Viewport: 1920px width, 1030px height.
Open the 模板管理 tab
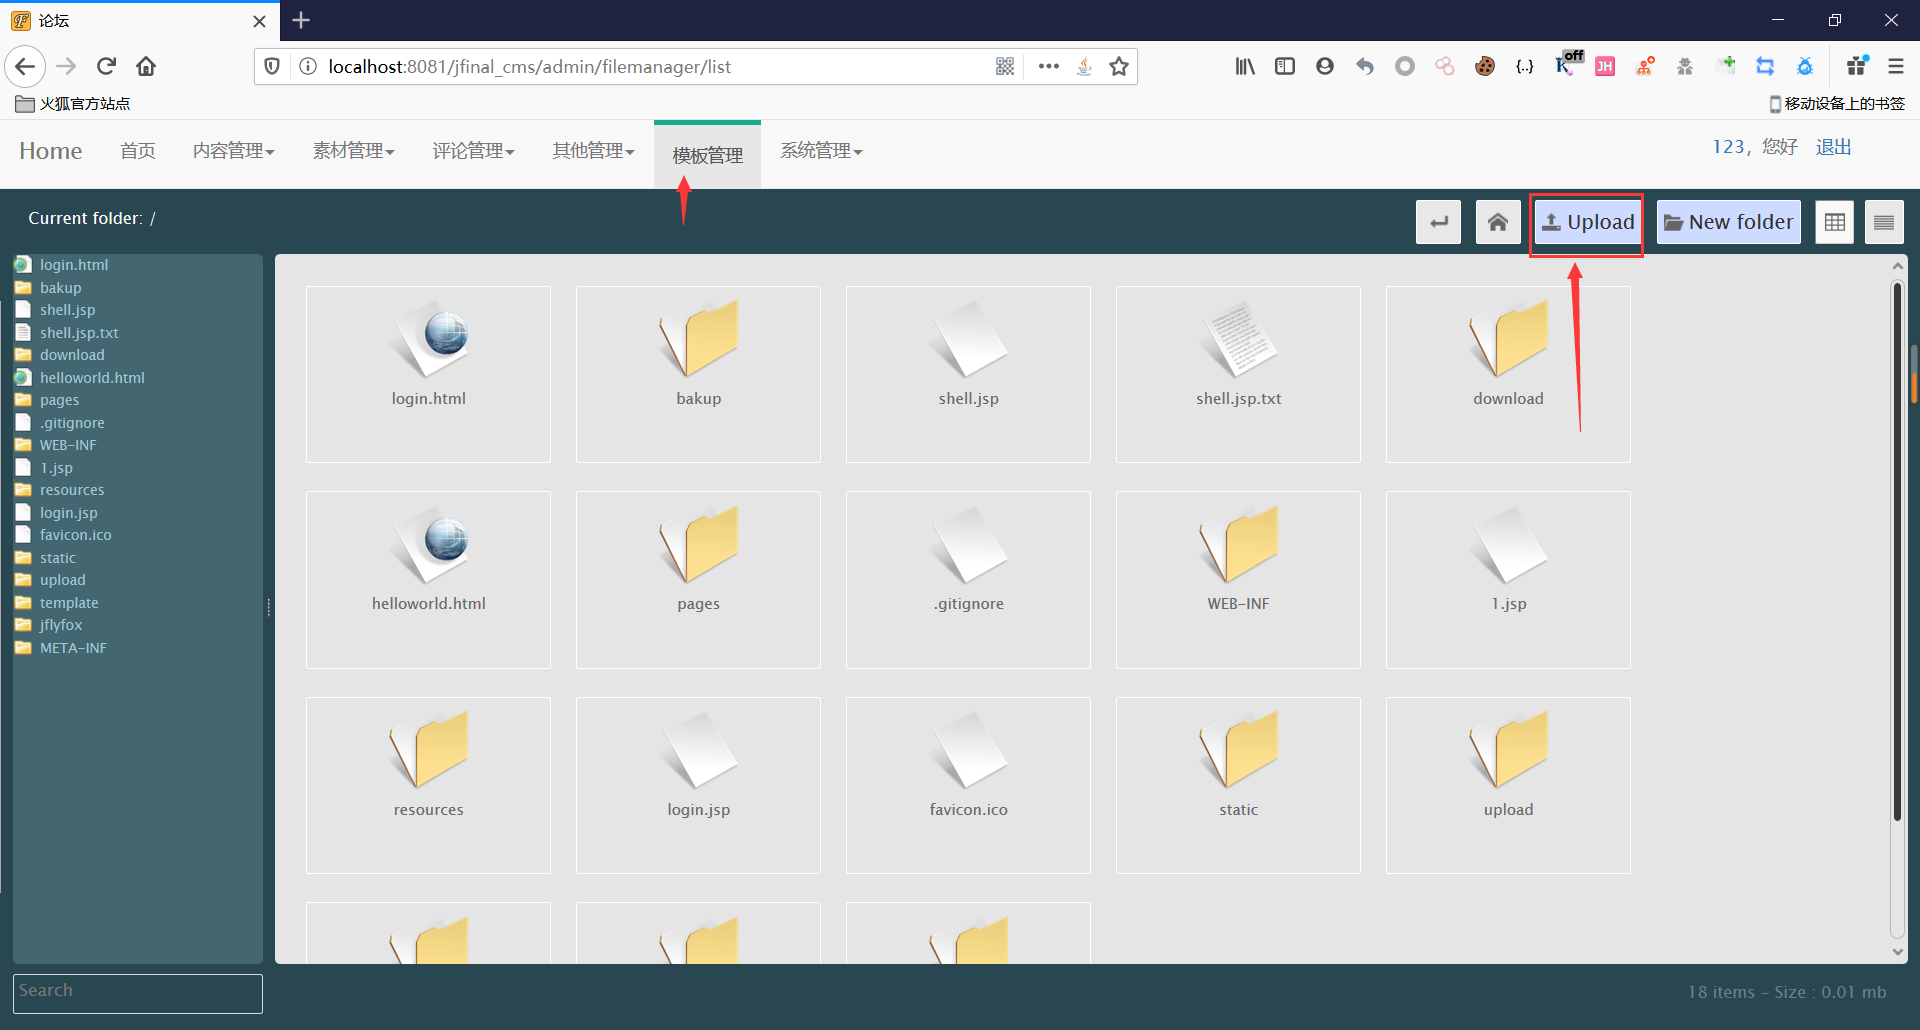coord(707,155)
